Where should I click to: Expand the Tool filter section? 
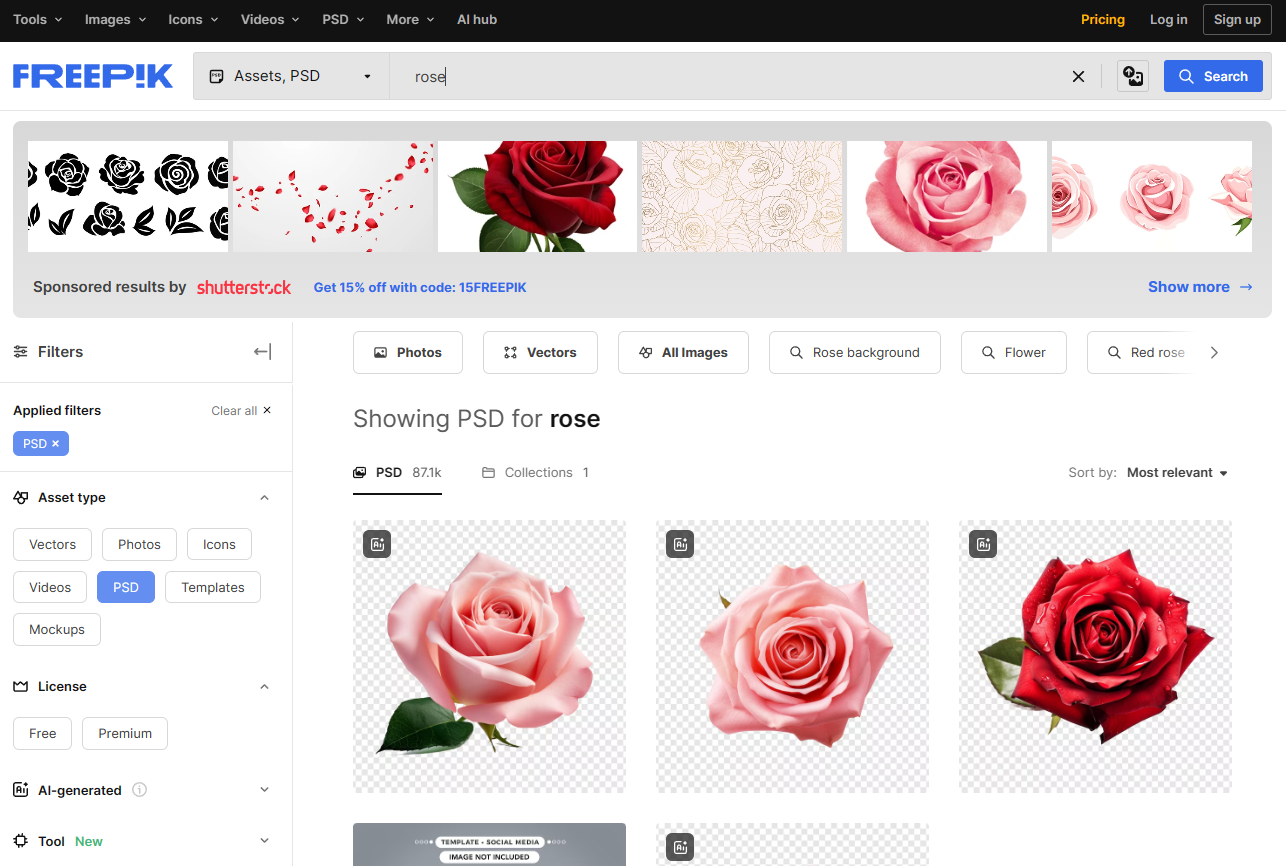[264, 841]
